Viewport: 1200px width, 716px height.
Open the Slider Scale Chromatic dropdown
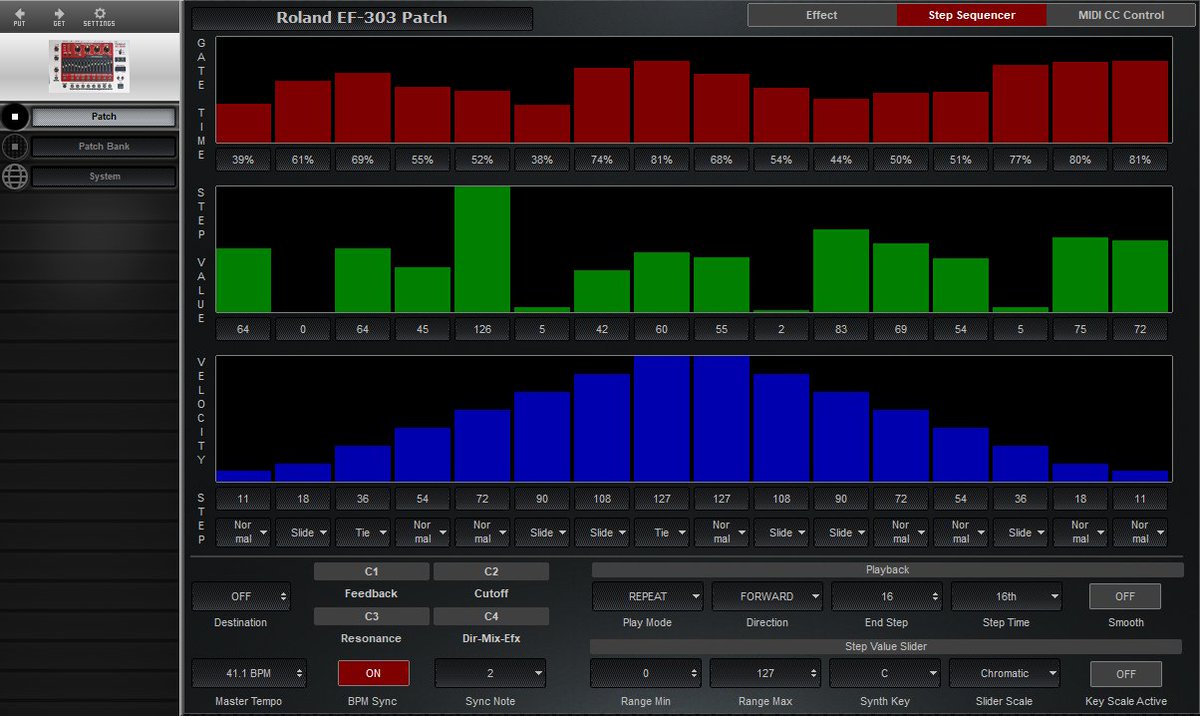pyautogui.click(x=1004, y=673)
